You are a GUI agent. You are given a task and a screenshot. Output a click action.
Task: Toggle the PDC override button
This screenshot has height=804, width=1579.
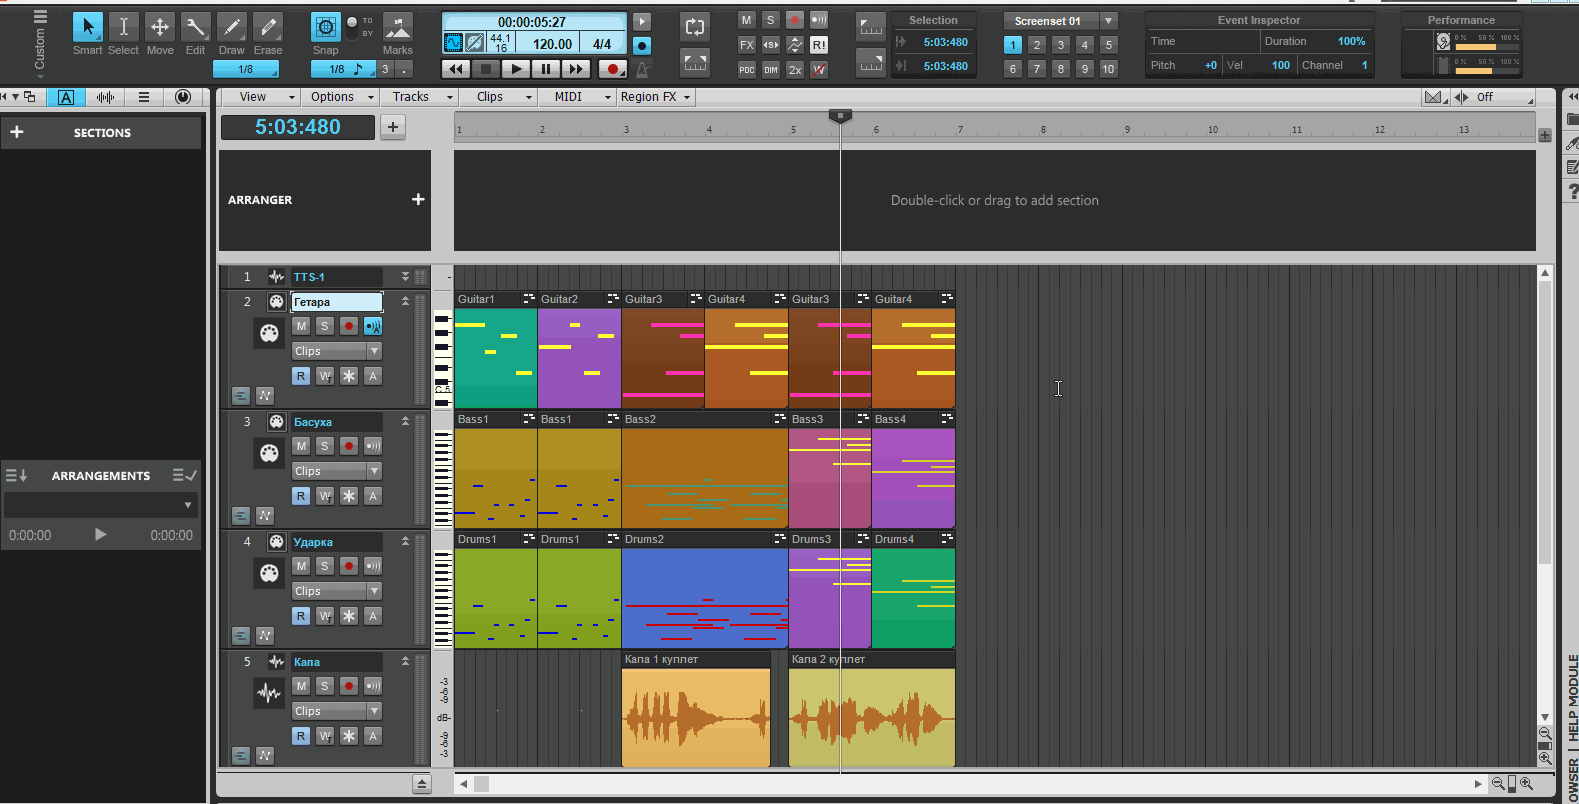point(746,70)
